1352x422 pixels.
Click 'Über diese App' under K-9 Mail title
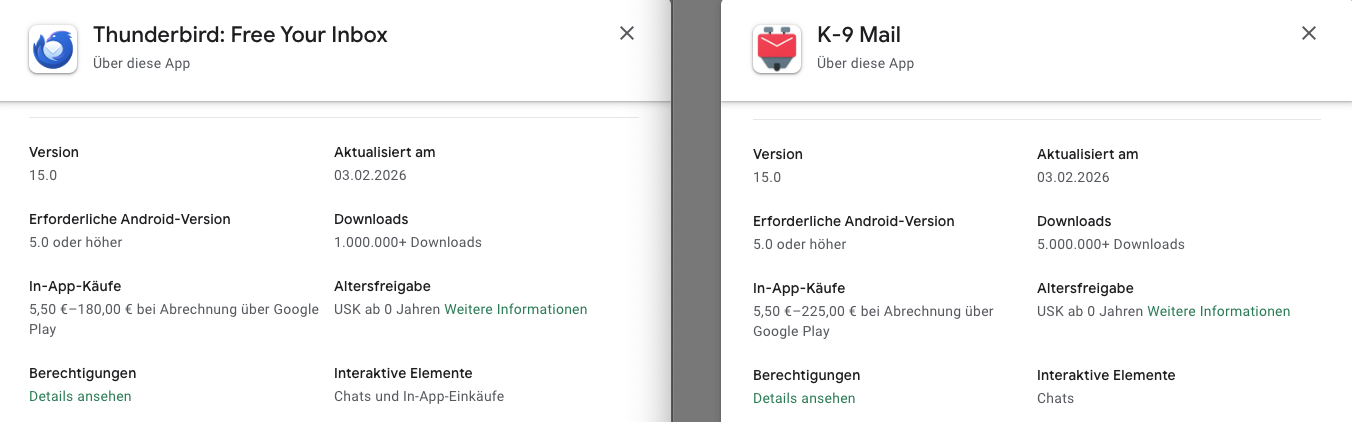point(865,63)
